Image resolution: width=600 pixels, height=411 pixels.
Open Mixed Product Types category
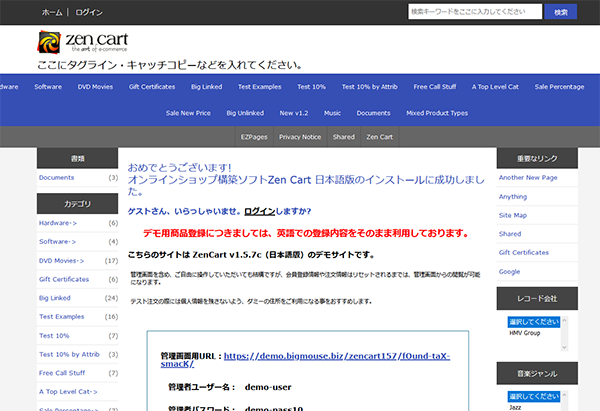[437, 113]
